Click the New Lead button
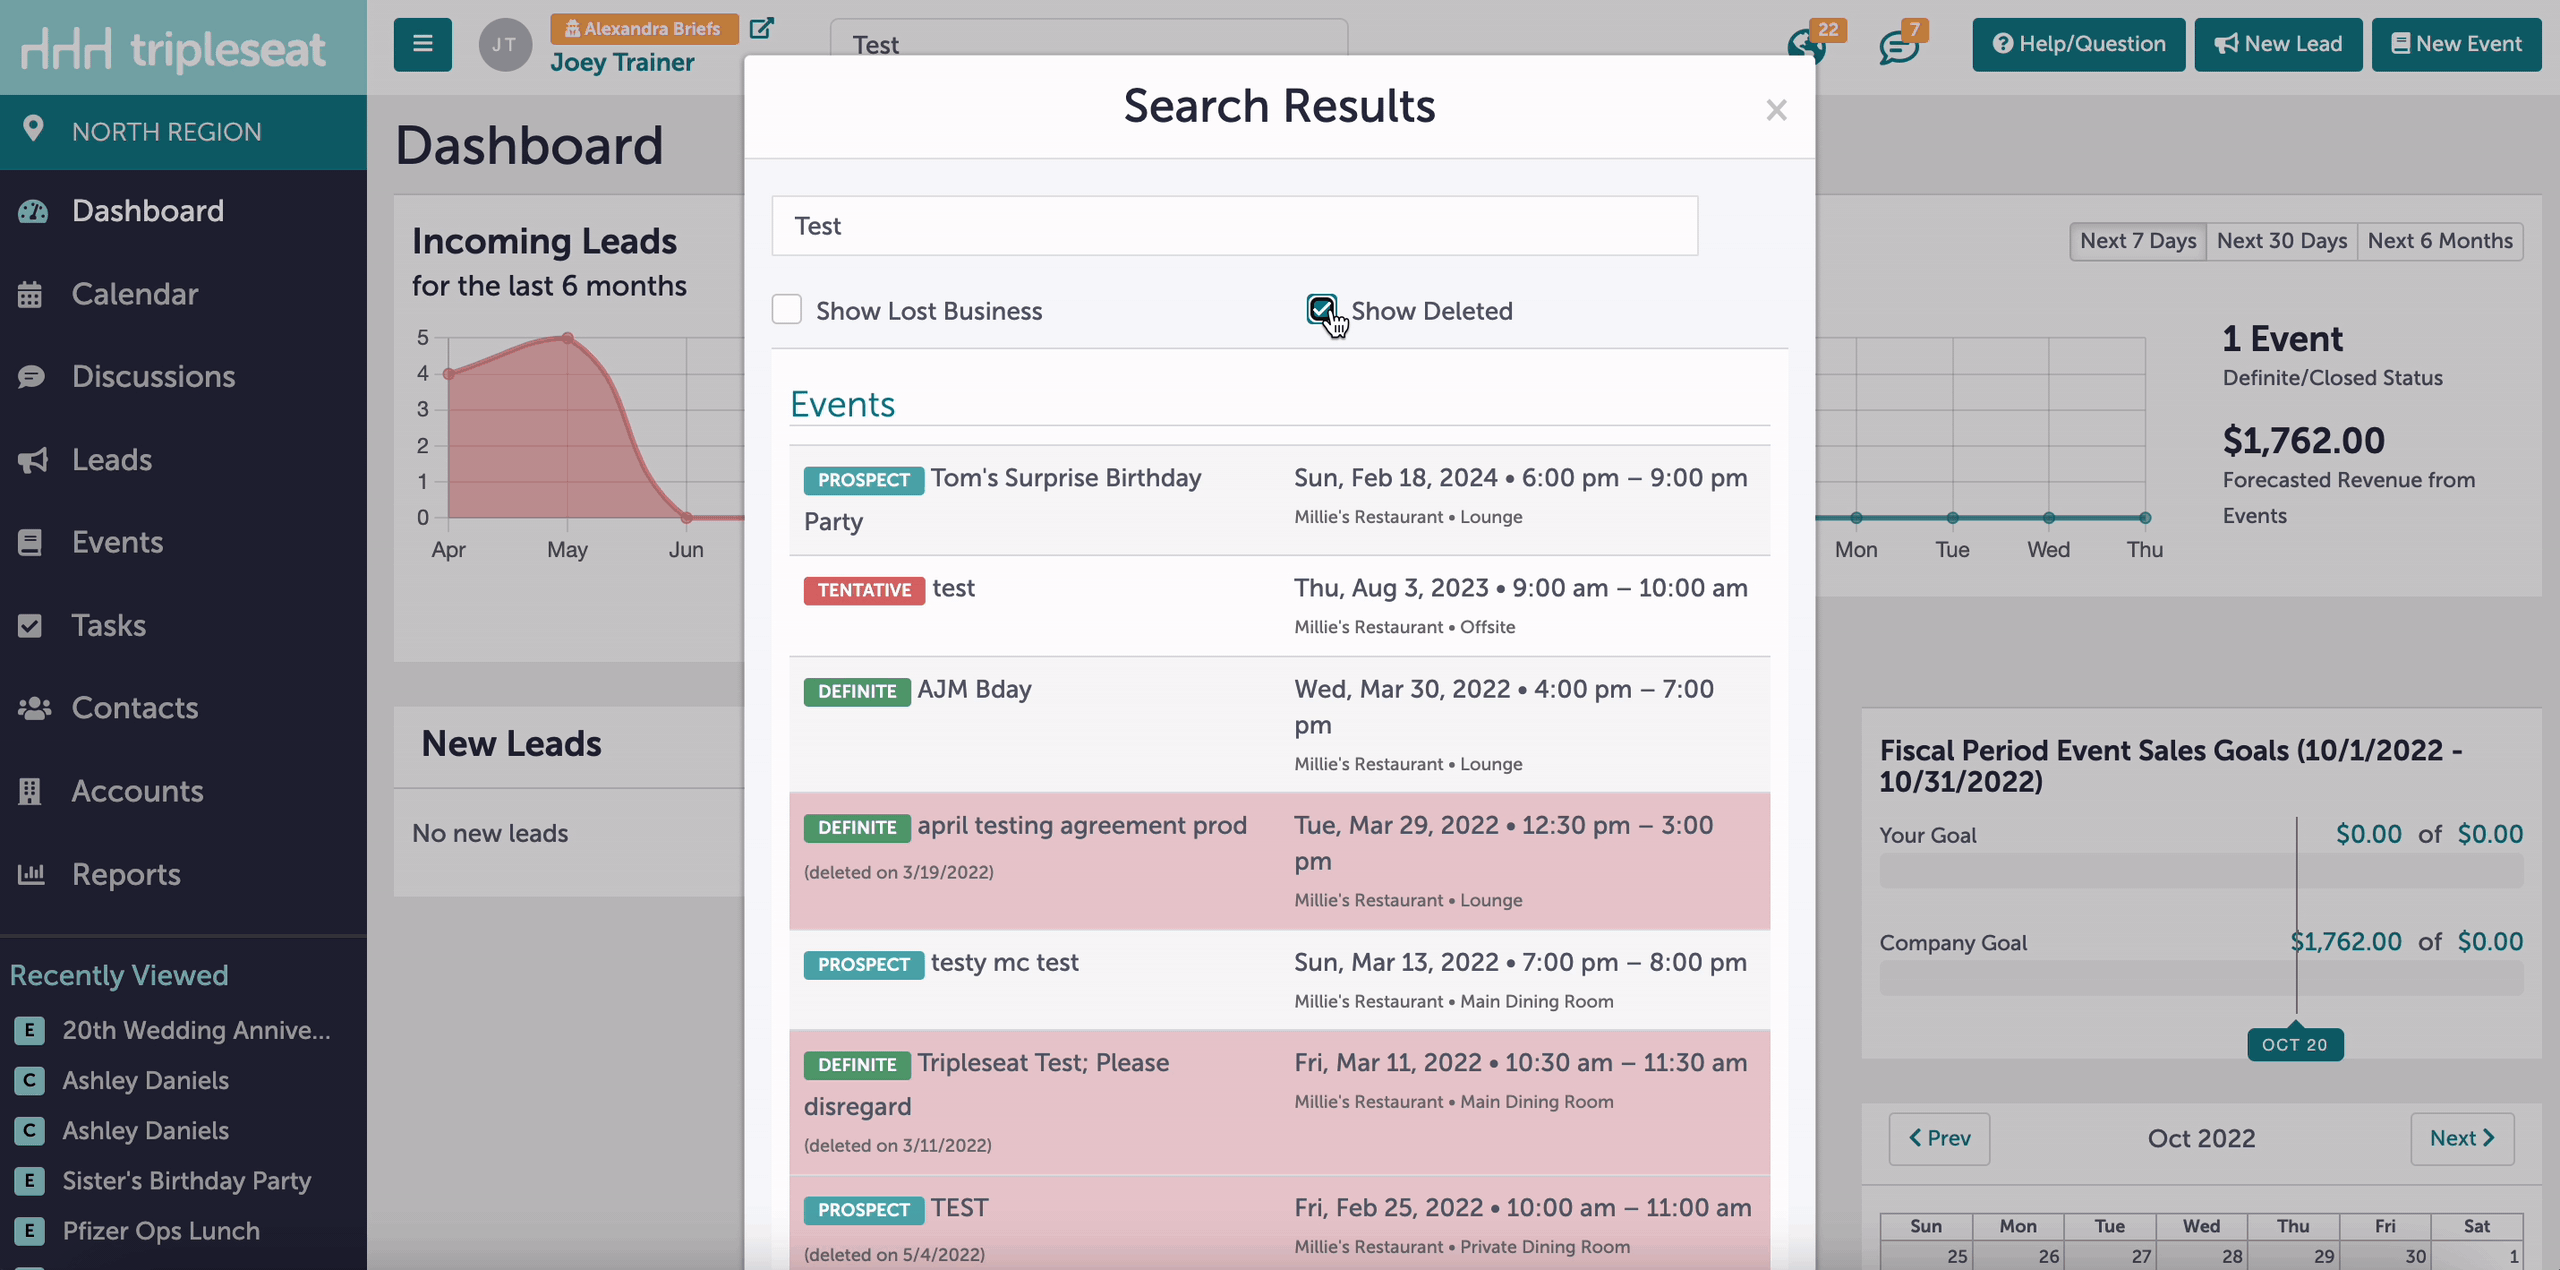The image size is (2560, 1270). click(2278, 44)
